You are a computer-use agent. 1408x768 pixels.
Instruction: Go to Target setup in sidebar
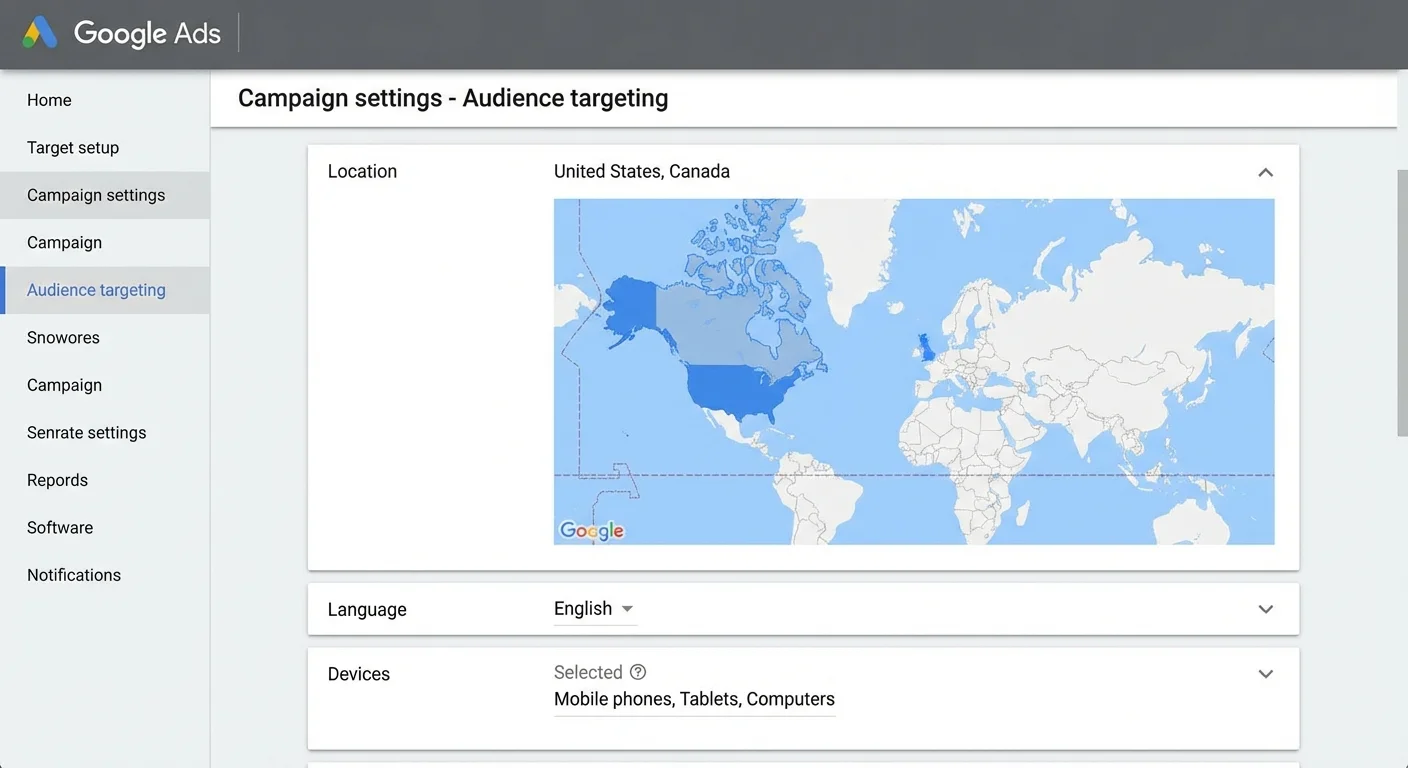coord(105,148)
